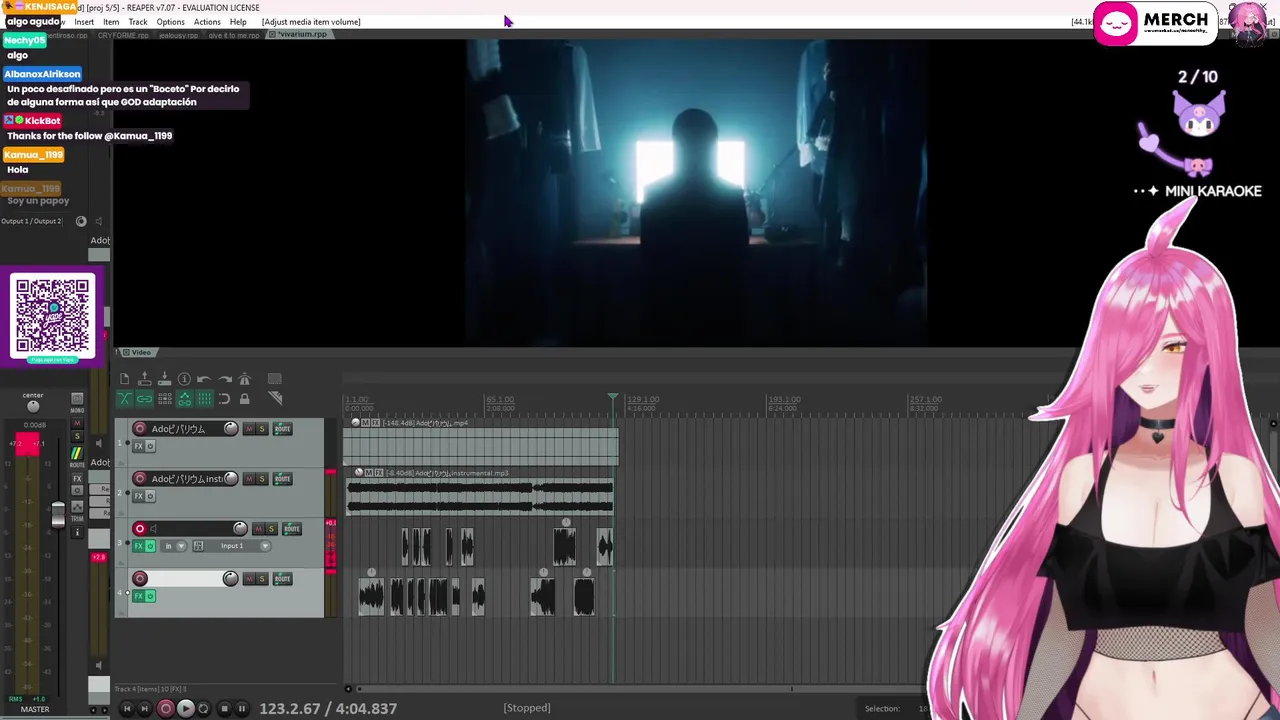Toggle move envelope points with items icon

184,399
